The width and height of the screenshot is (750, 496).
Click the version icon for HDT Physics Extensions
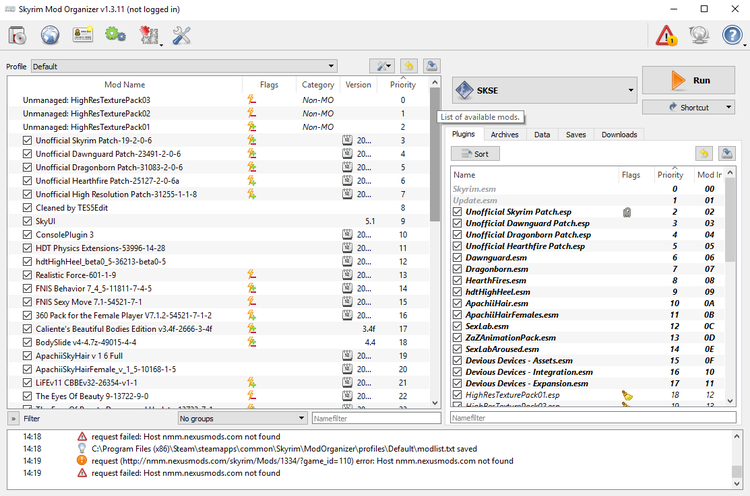click(x=347, y=248)
